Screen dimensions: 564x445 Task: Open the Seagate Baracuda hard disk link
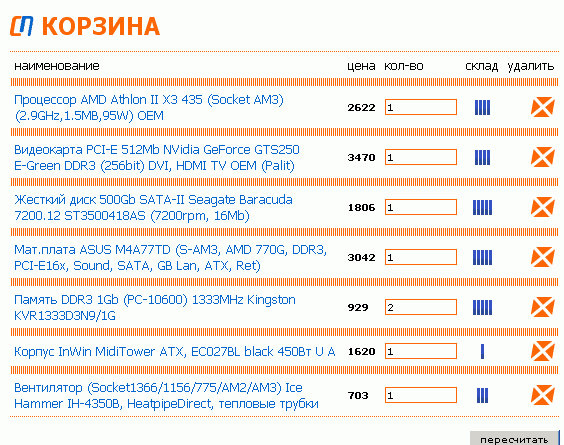(153, 208)
